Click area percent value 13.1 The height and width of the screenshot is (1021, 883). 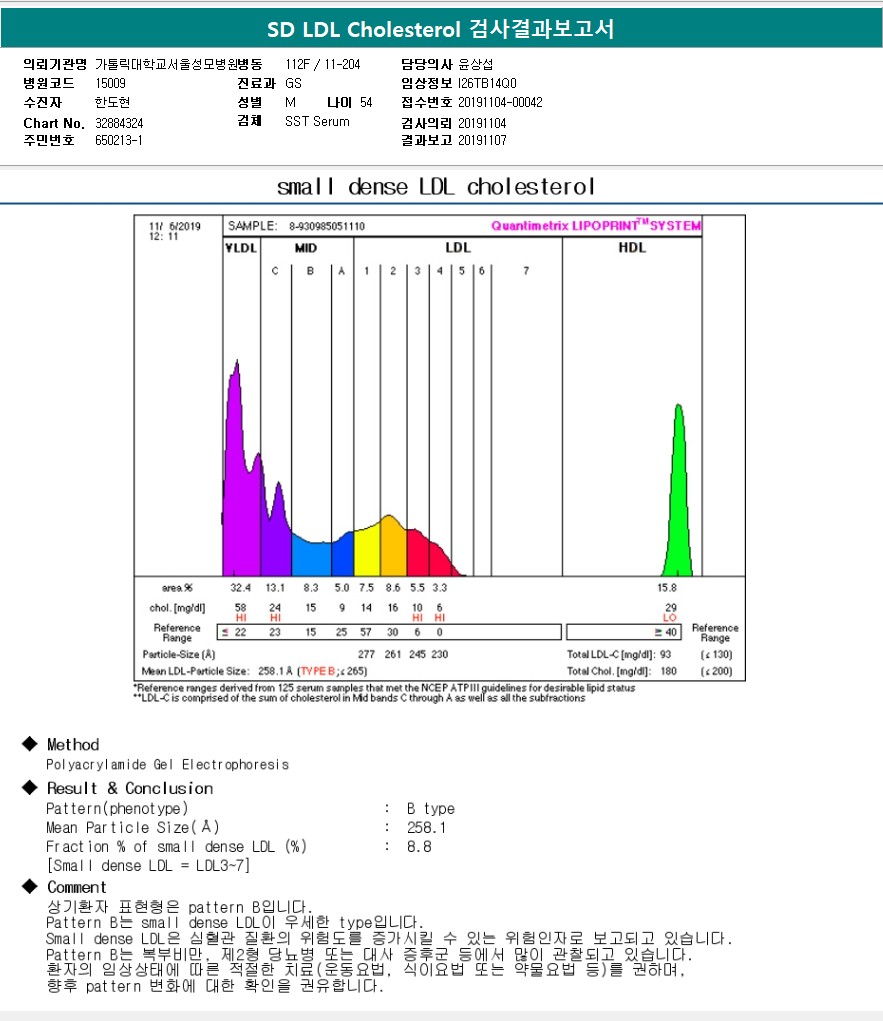point(275,587)
